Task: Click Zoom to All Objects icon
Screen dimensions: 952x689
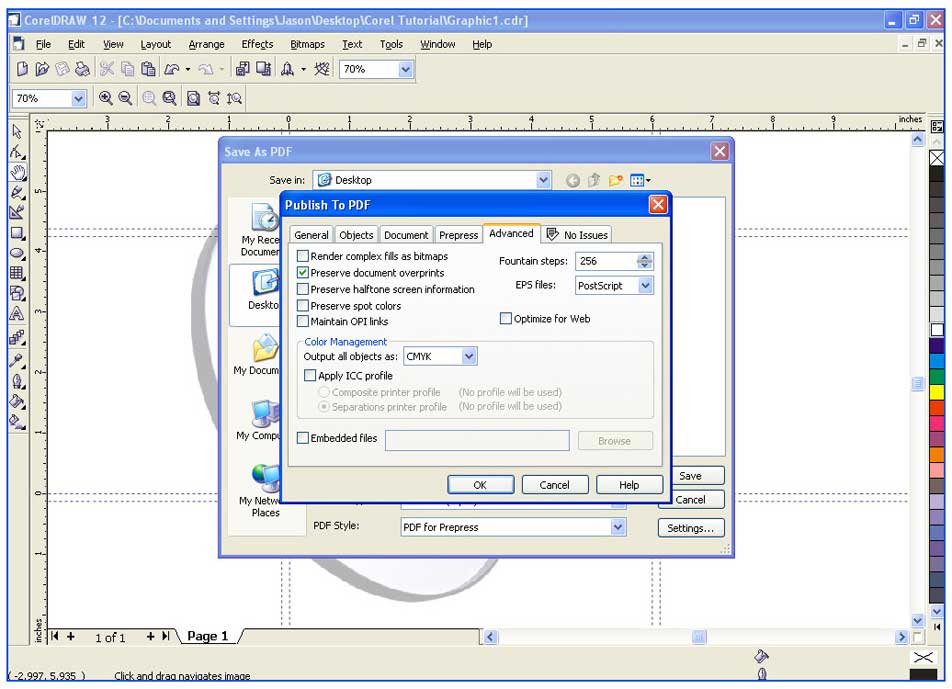Action: pos(169,98)
